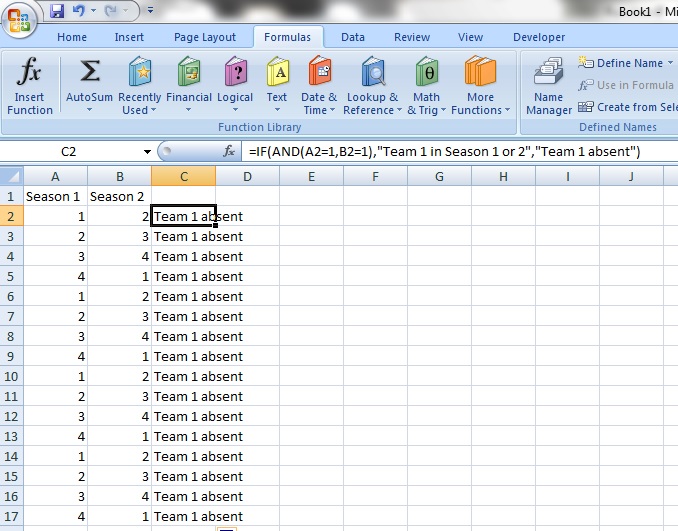Switch to the Developer tab
The width and height of the screenshot is (678, 531).
pyautogui.click(x=539, y=37)
